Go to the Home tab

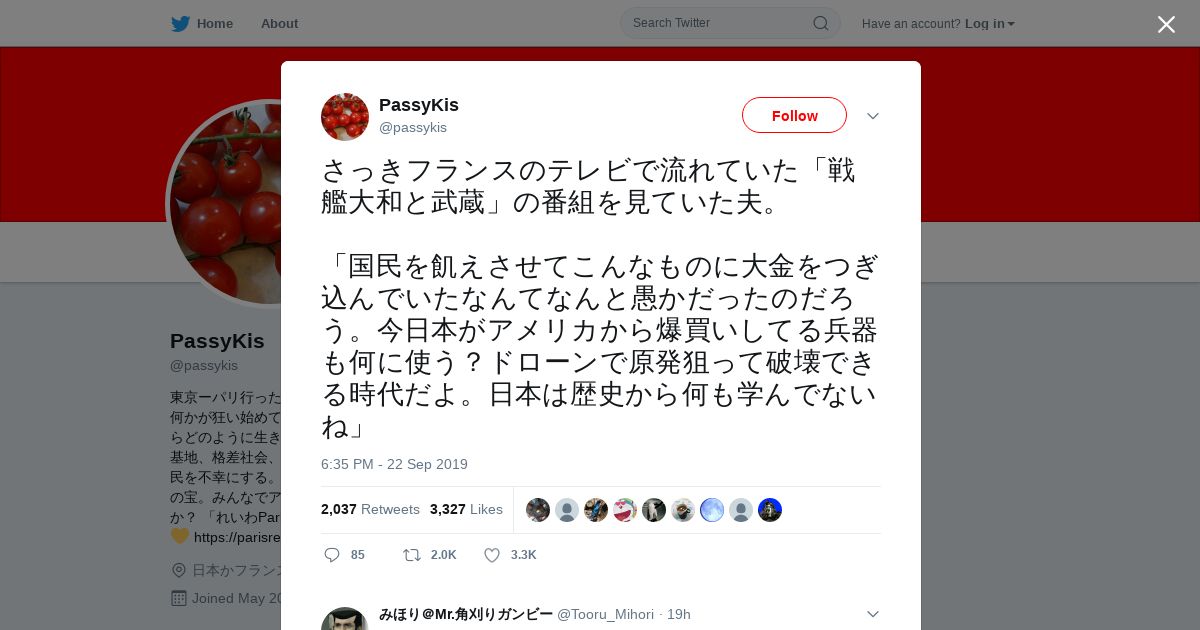tap(202, 23)
